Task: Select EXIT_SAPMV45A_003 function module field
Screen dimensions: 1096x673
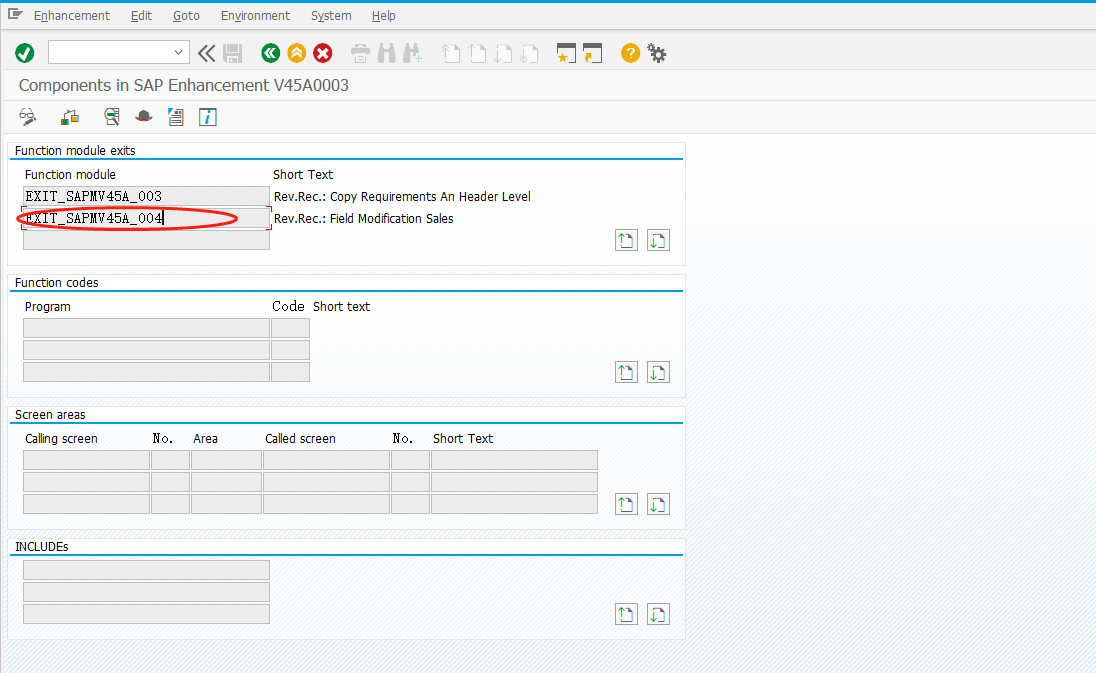Action: pos(146,196)
